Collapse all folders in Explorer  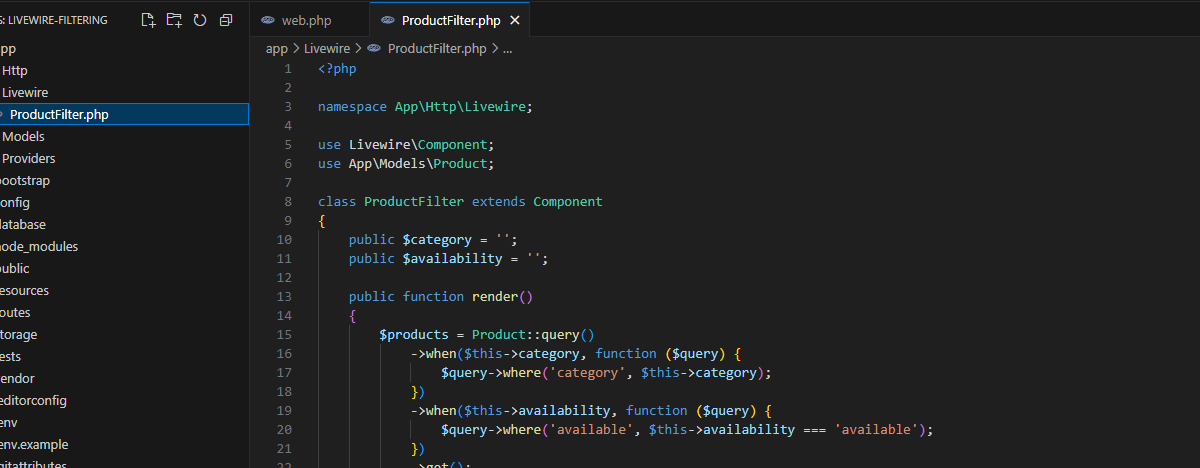pyautogui.click(x=226, y=20)
